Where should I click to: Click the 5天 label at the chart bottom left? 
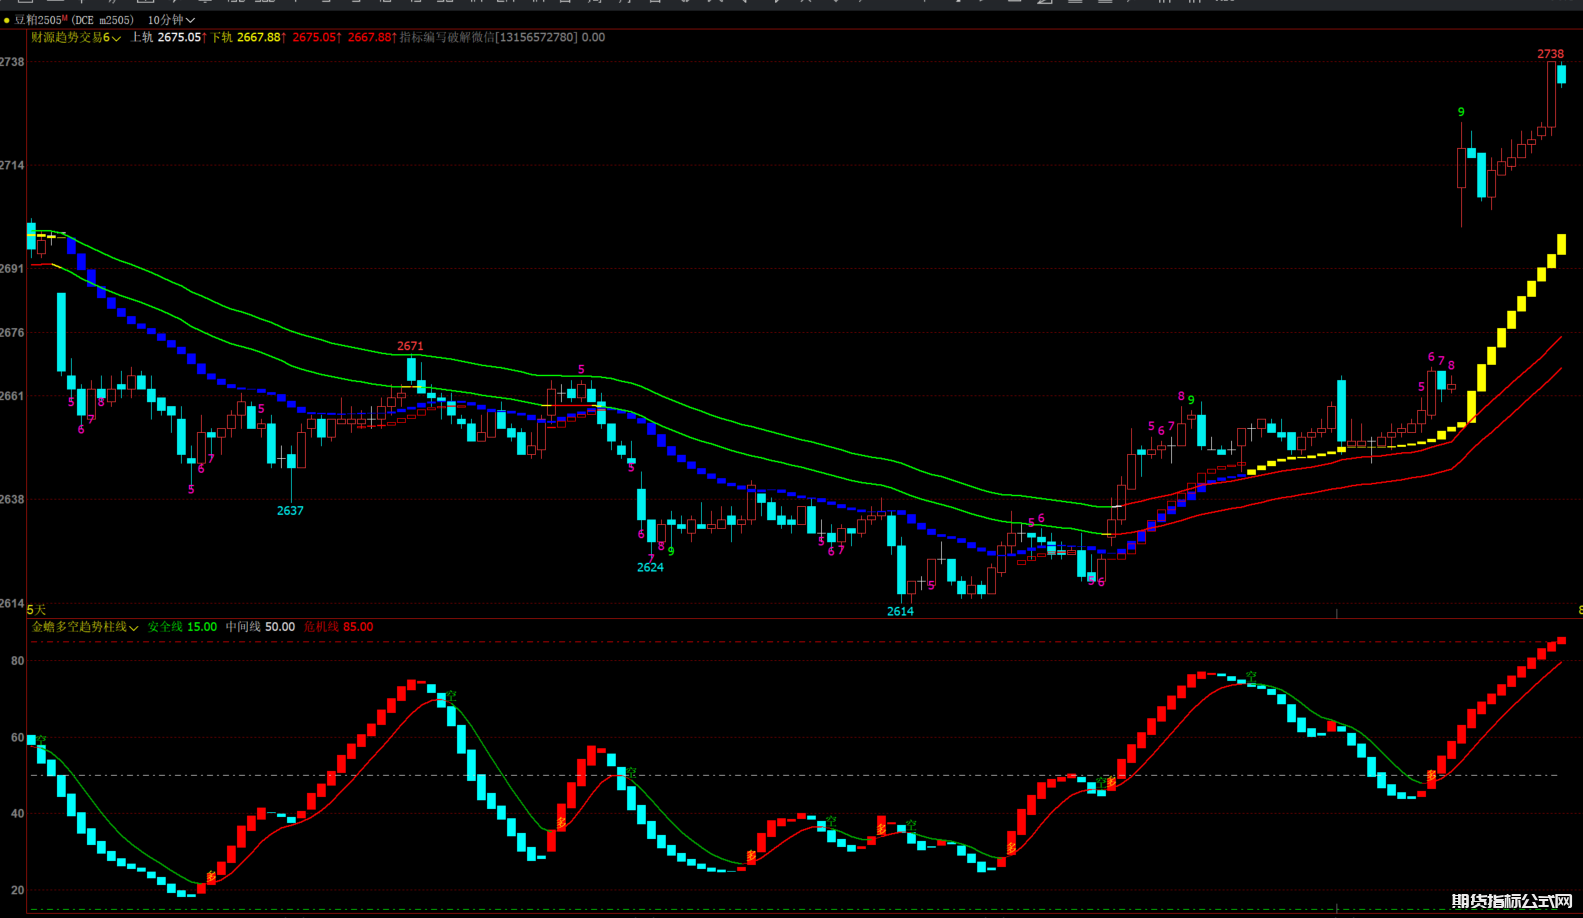tap(36, 609)
